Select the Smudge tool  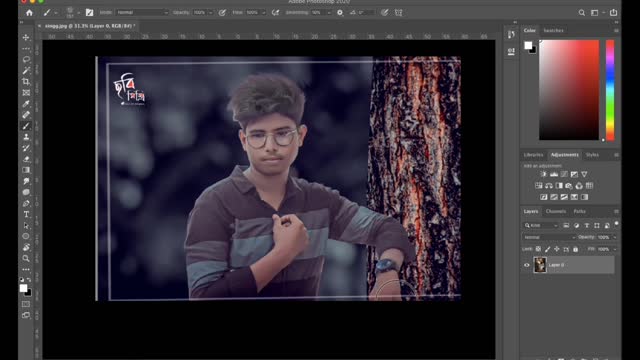tap(26, 181)
